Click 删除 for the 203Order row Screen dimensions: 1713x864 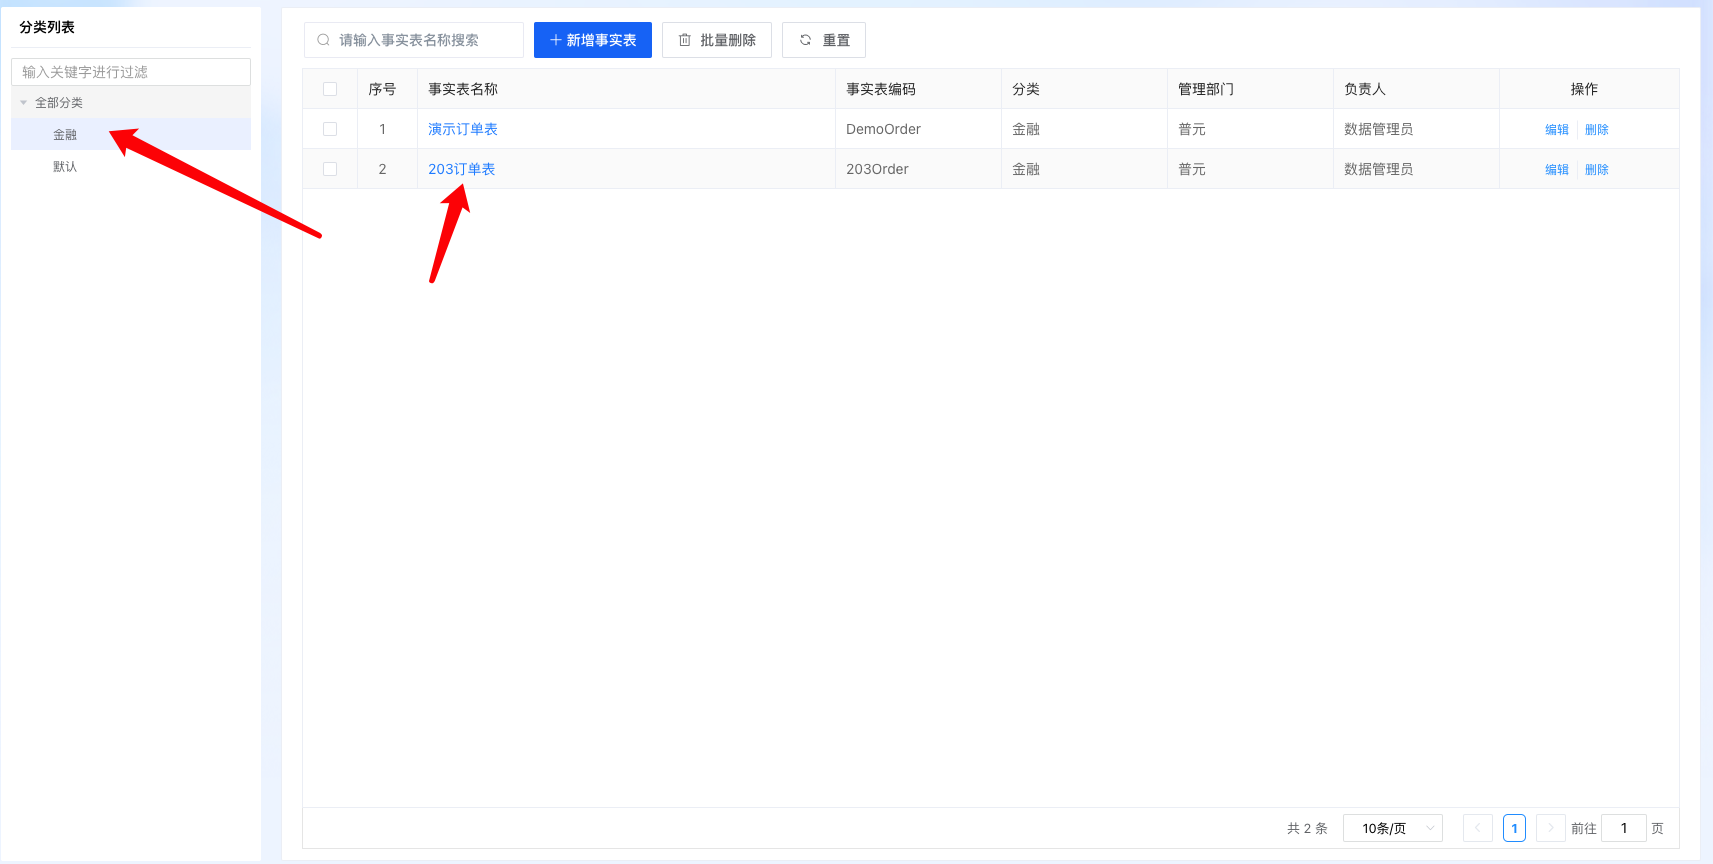(x=1596, y=170)
